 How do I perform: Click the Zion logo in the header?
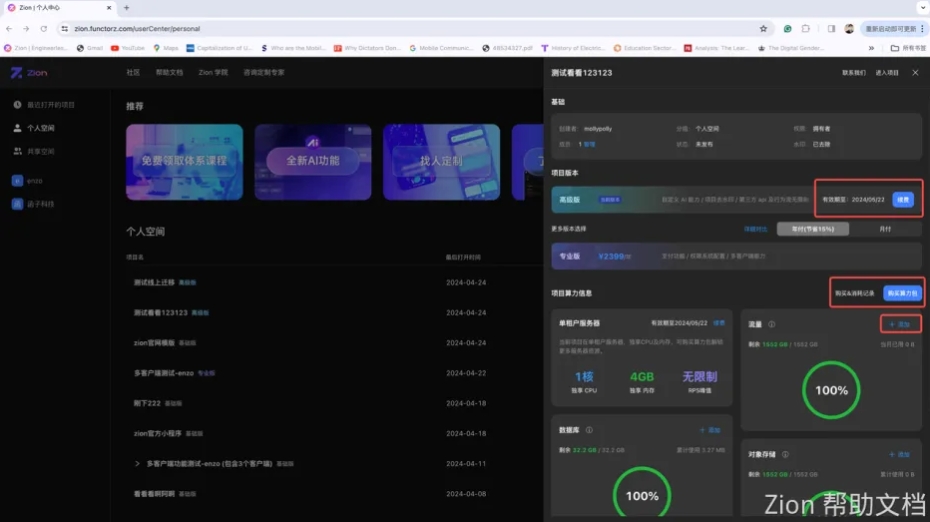click(x=28, y=72)
